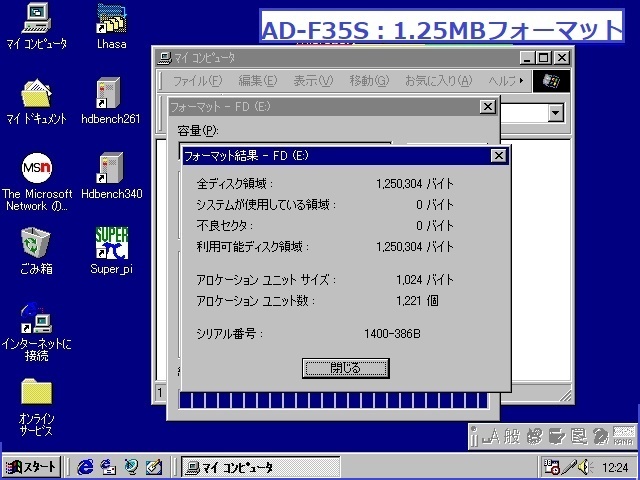The width and height of the screenshot is (640, 480).
Task: Click the 1,024 バイト allocation unit size
Action: 424,280
